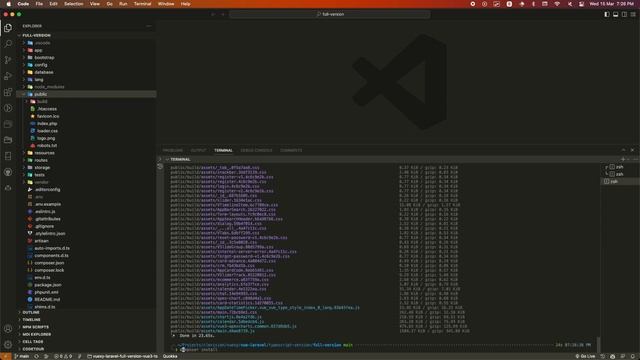Expand the Timeline section
The image size is (640, 360).
(87, 320)
